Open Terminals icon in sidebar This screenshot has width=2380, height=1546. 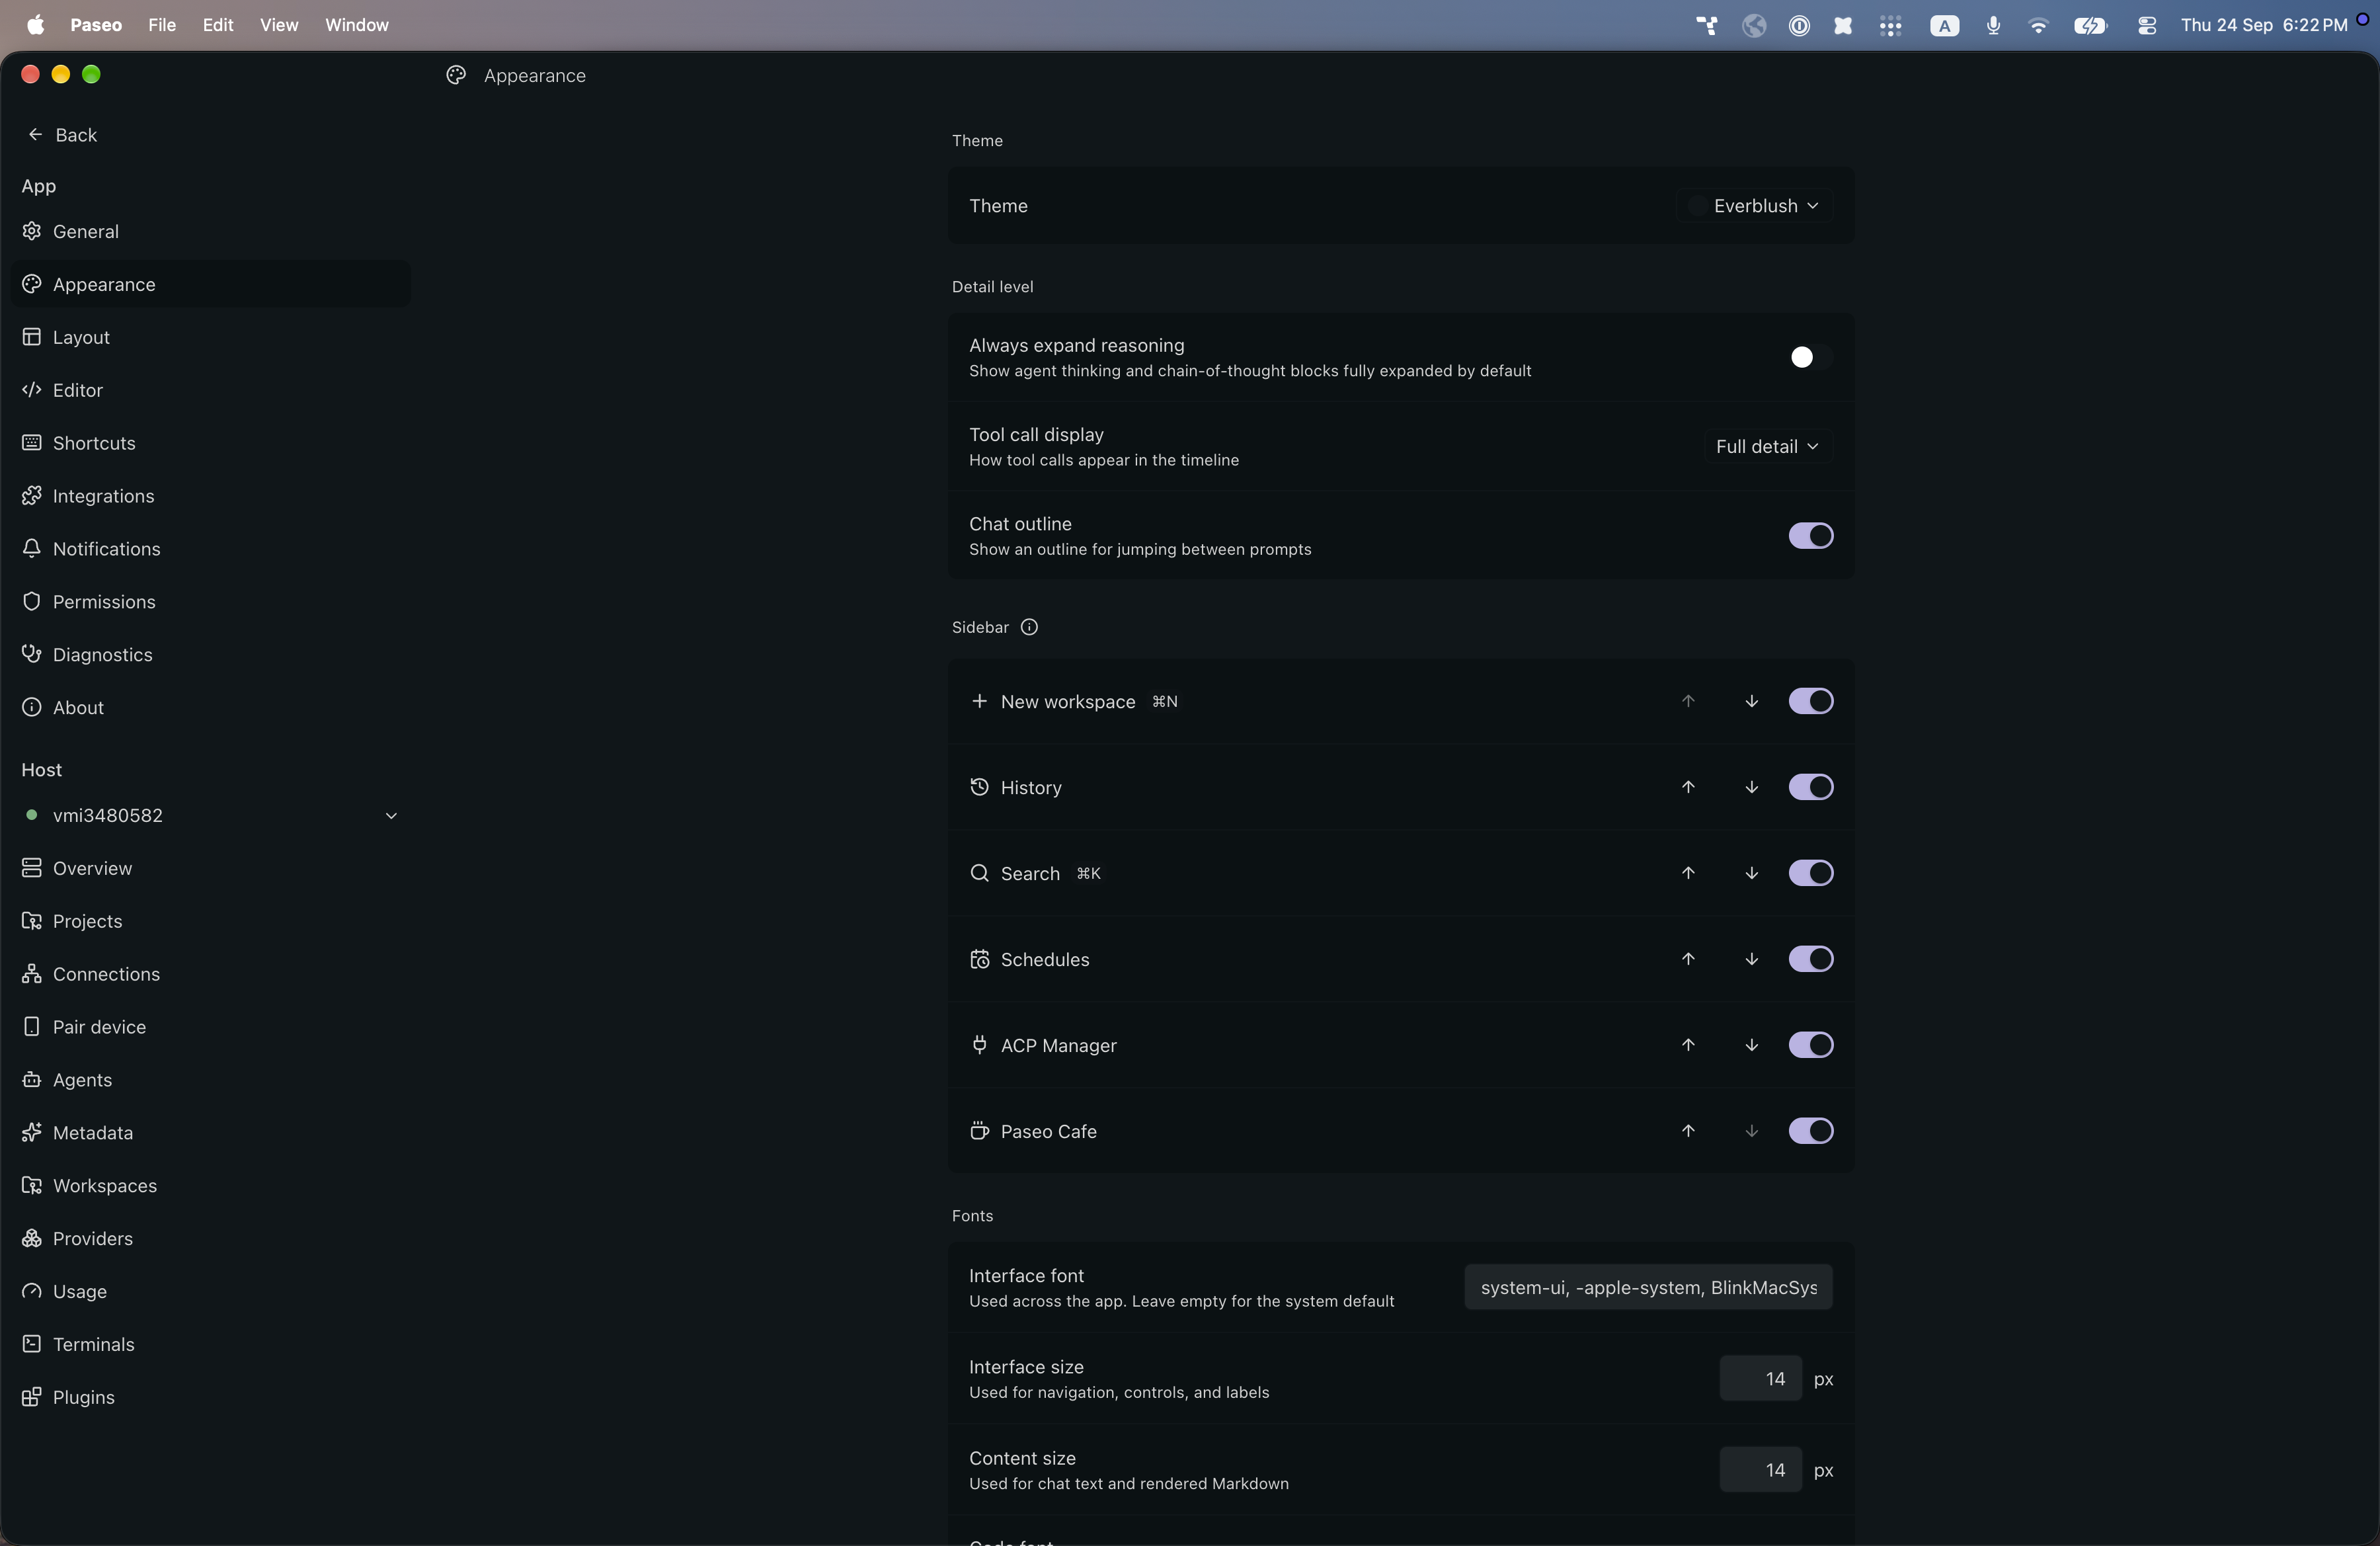coord(32,1343)
